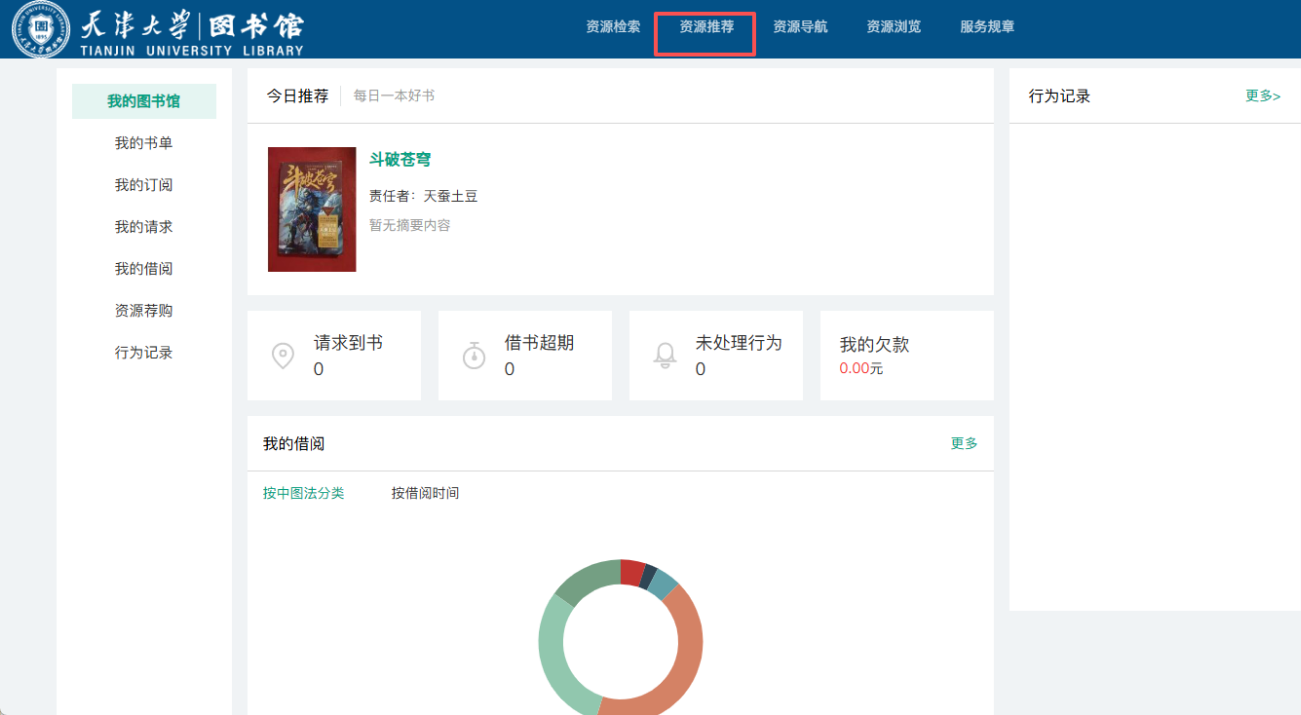Click the Tianjin University Library logo
1301x715 pixels.
158,29
